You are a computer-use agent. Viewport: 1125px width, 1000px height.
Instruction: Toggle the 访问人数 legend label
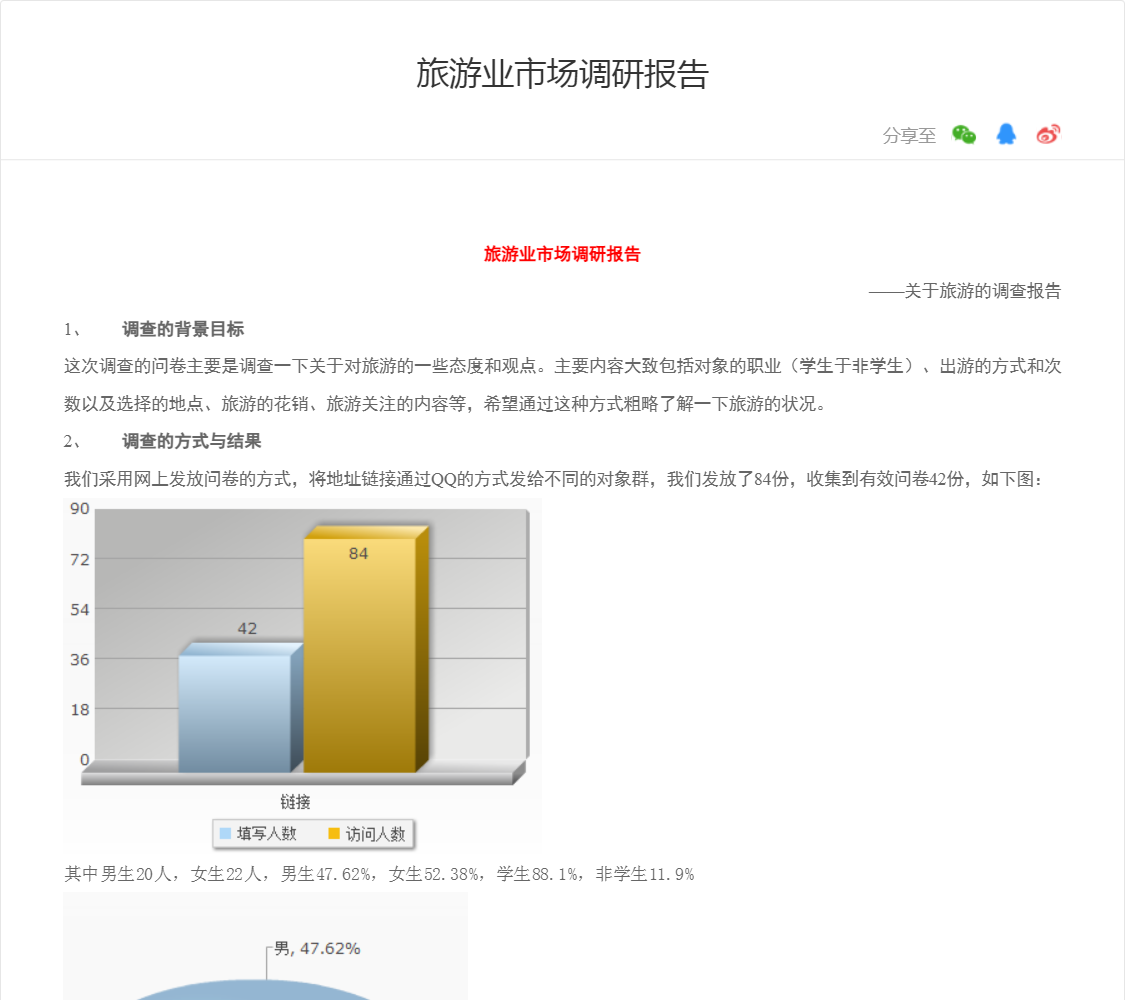[375, 834]
